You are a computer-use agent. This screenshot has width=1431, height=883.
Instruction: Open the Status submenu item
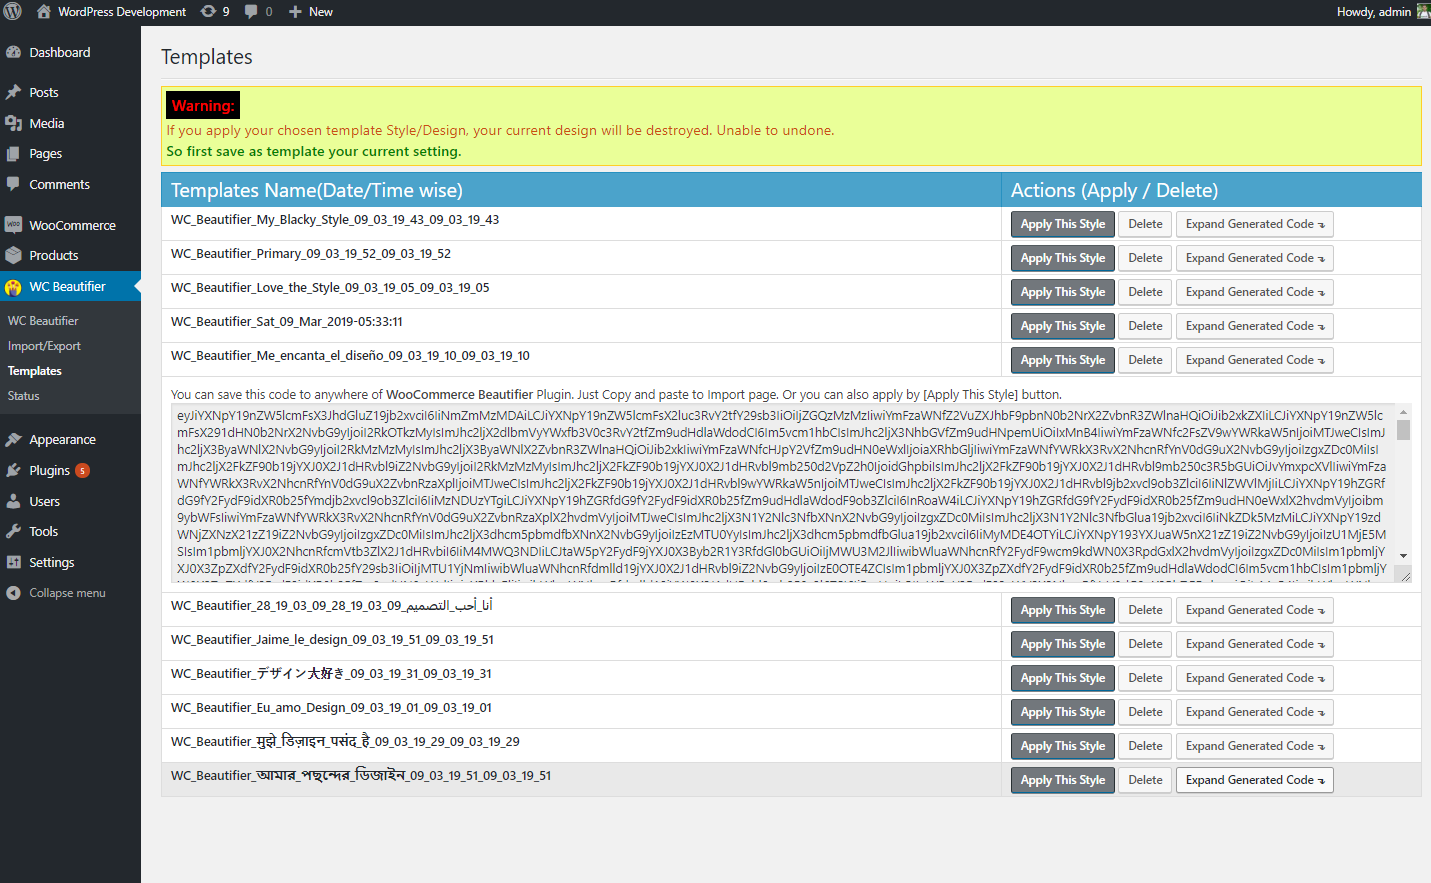[x=24, y=396]
